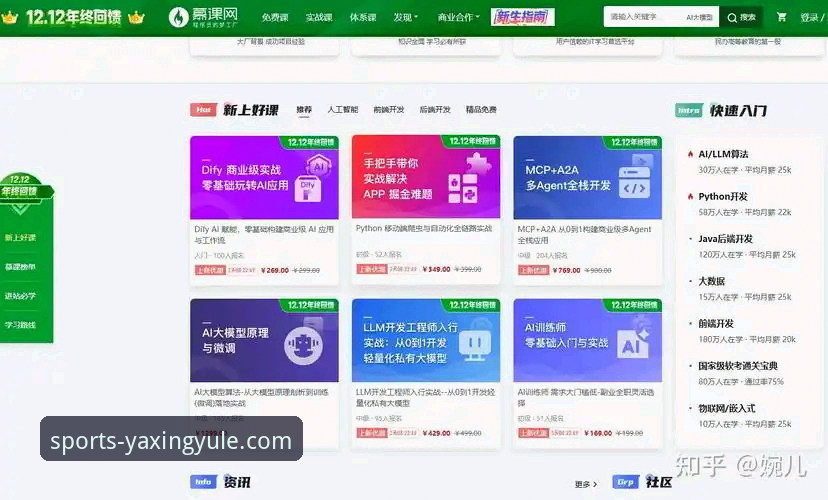The width and height of the screenshot is (828, 500).
Task: Open the 手把手带你实战解决APP掘金难题 course thumbnail
Action: [x=426, y=176]
